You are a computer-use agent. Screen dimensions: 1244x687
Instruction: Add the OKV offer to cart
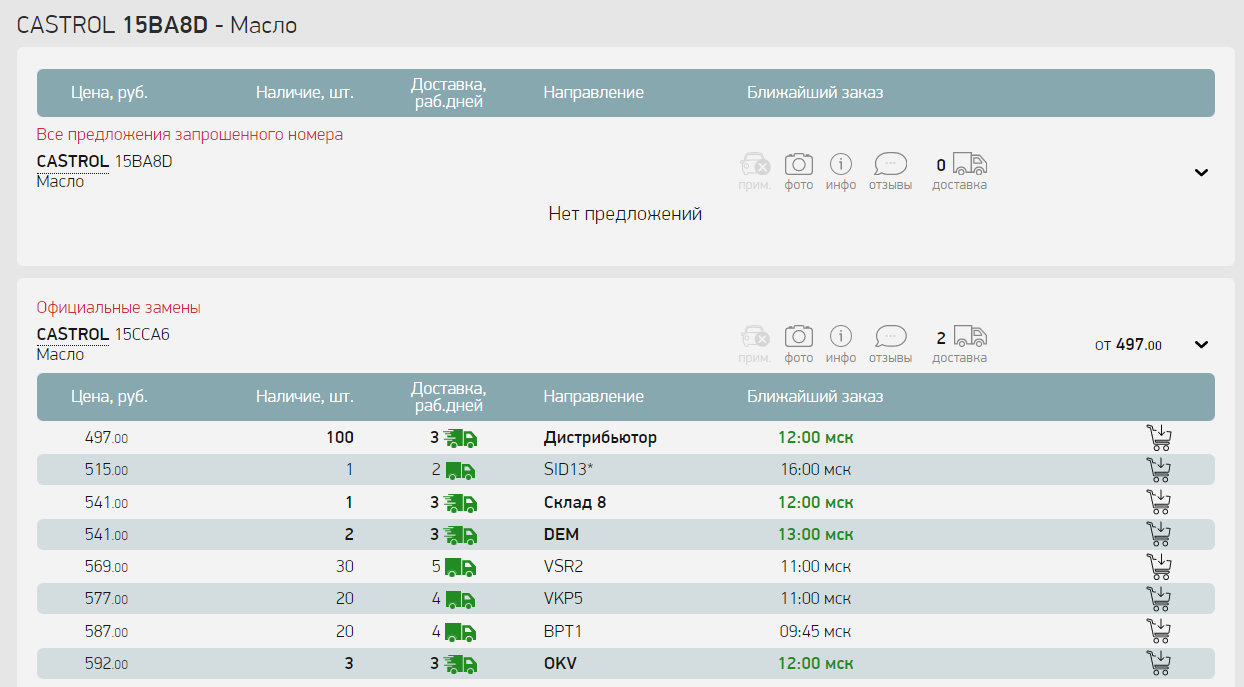pos(1158,663)
